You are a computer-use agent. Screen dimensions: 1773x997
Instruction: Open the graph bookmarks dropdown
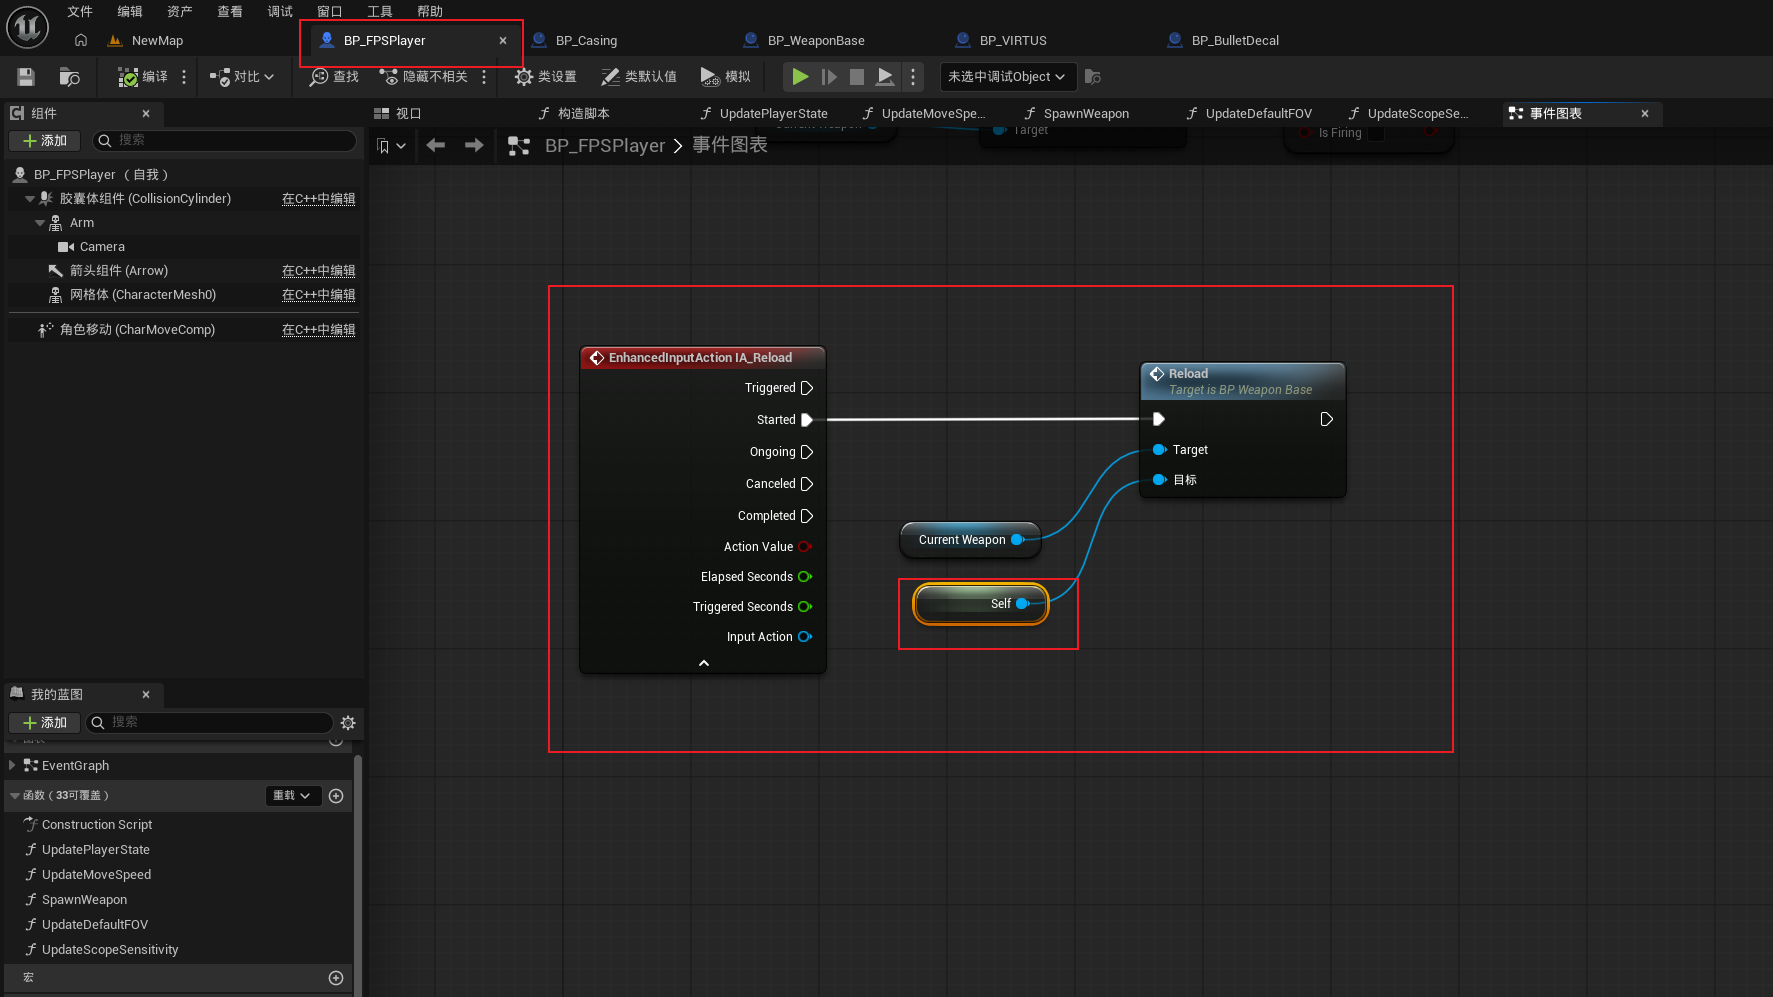click(x=391, y=146)
